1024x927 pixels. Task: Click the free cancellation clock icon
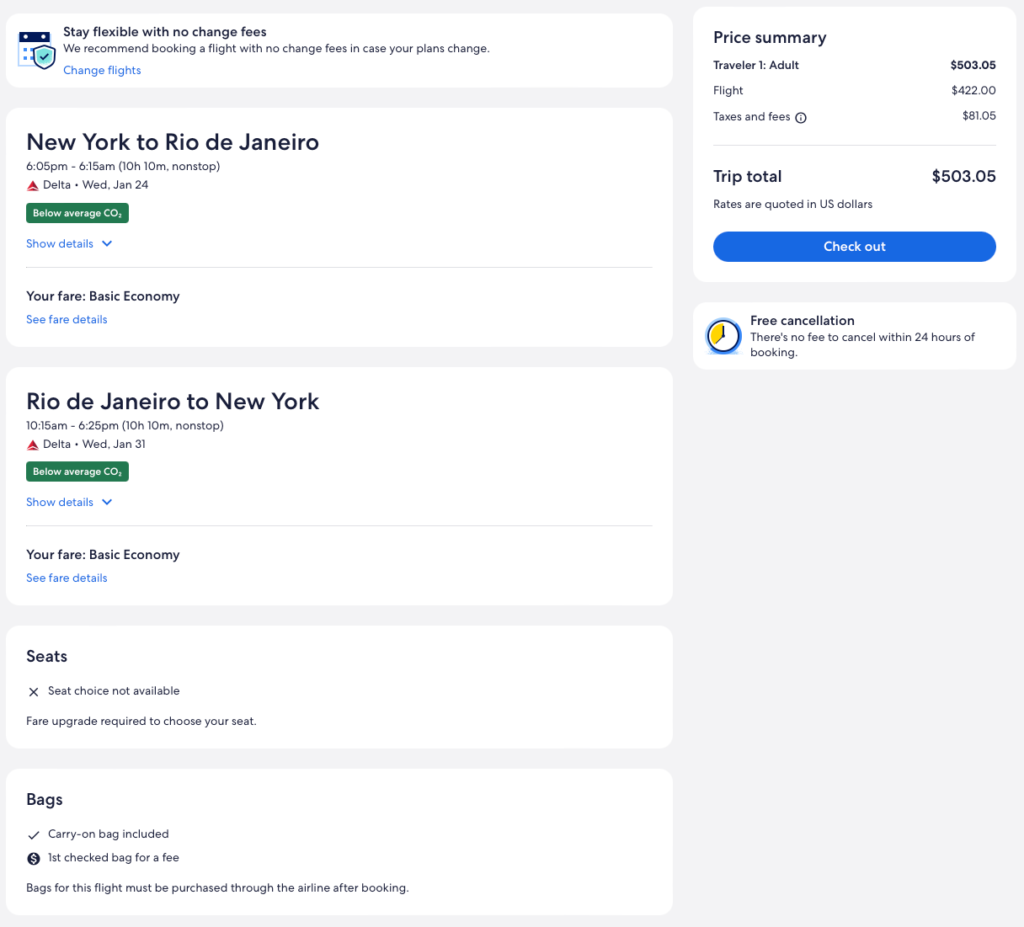[723, 337]
